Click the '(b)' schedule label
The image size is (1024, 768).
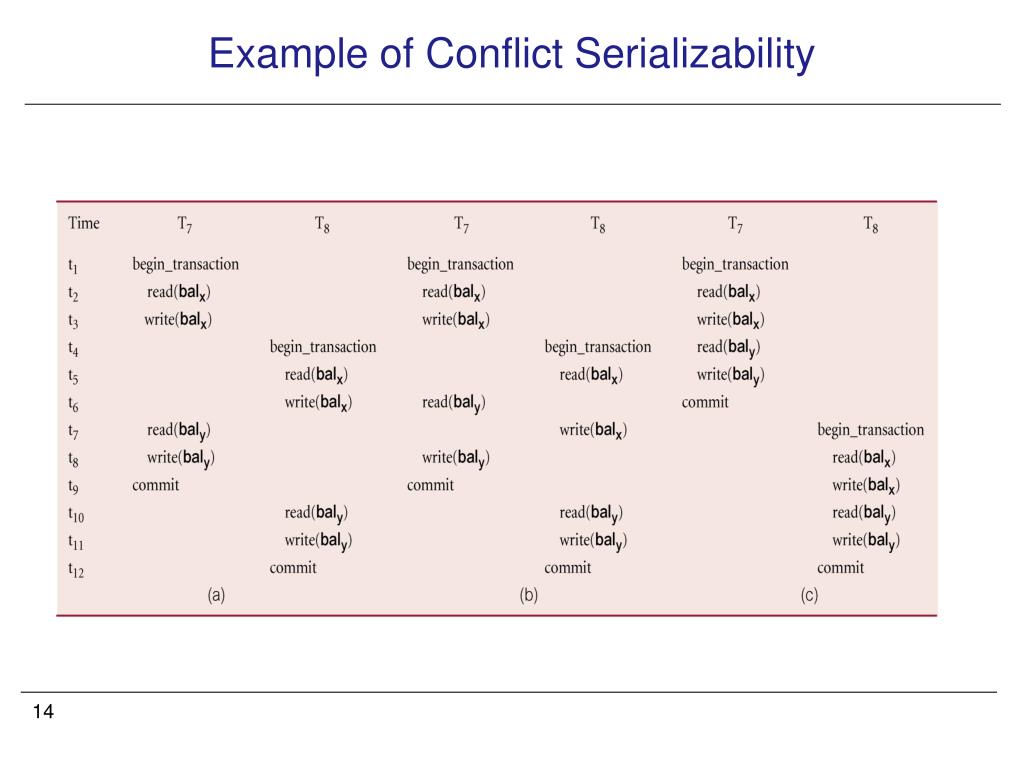(528, 595)
